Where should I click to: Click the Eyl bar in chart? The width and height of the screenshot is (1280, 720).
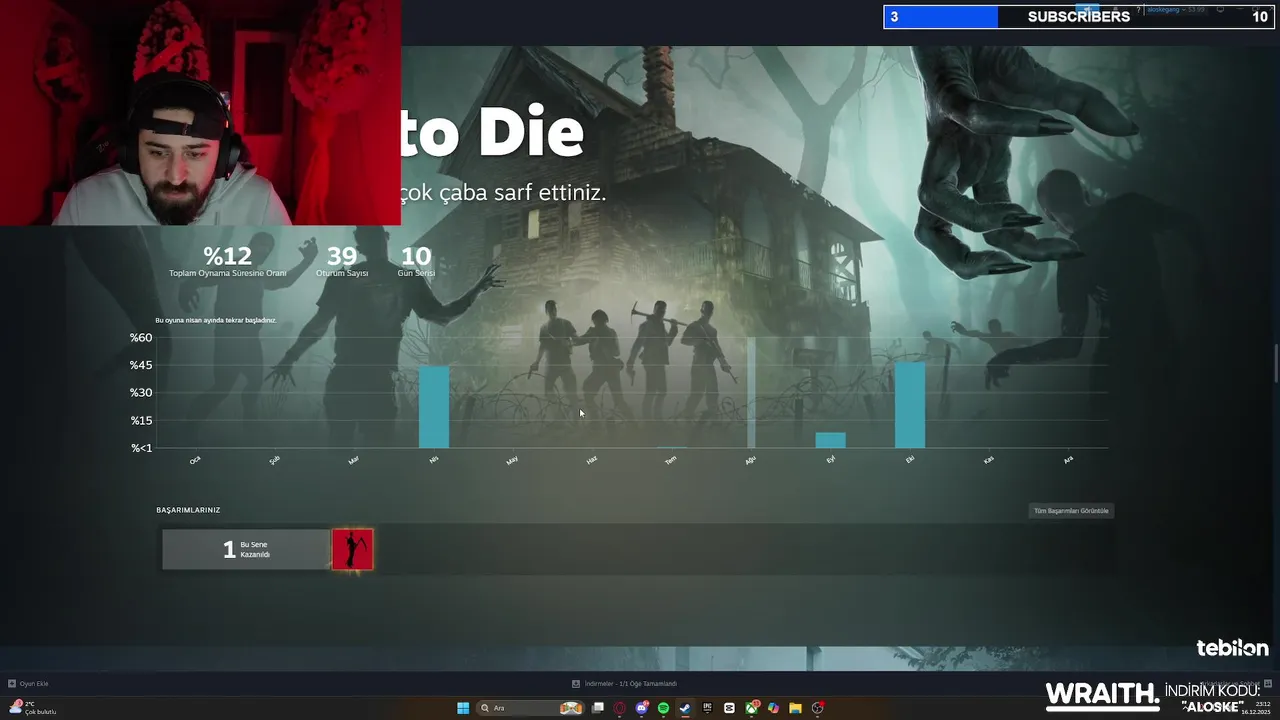[830, 440]
